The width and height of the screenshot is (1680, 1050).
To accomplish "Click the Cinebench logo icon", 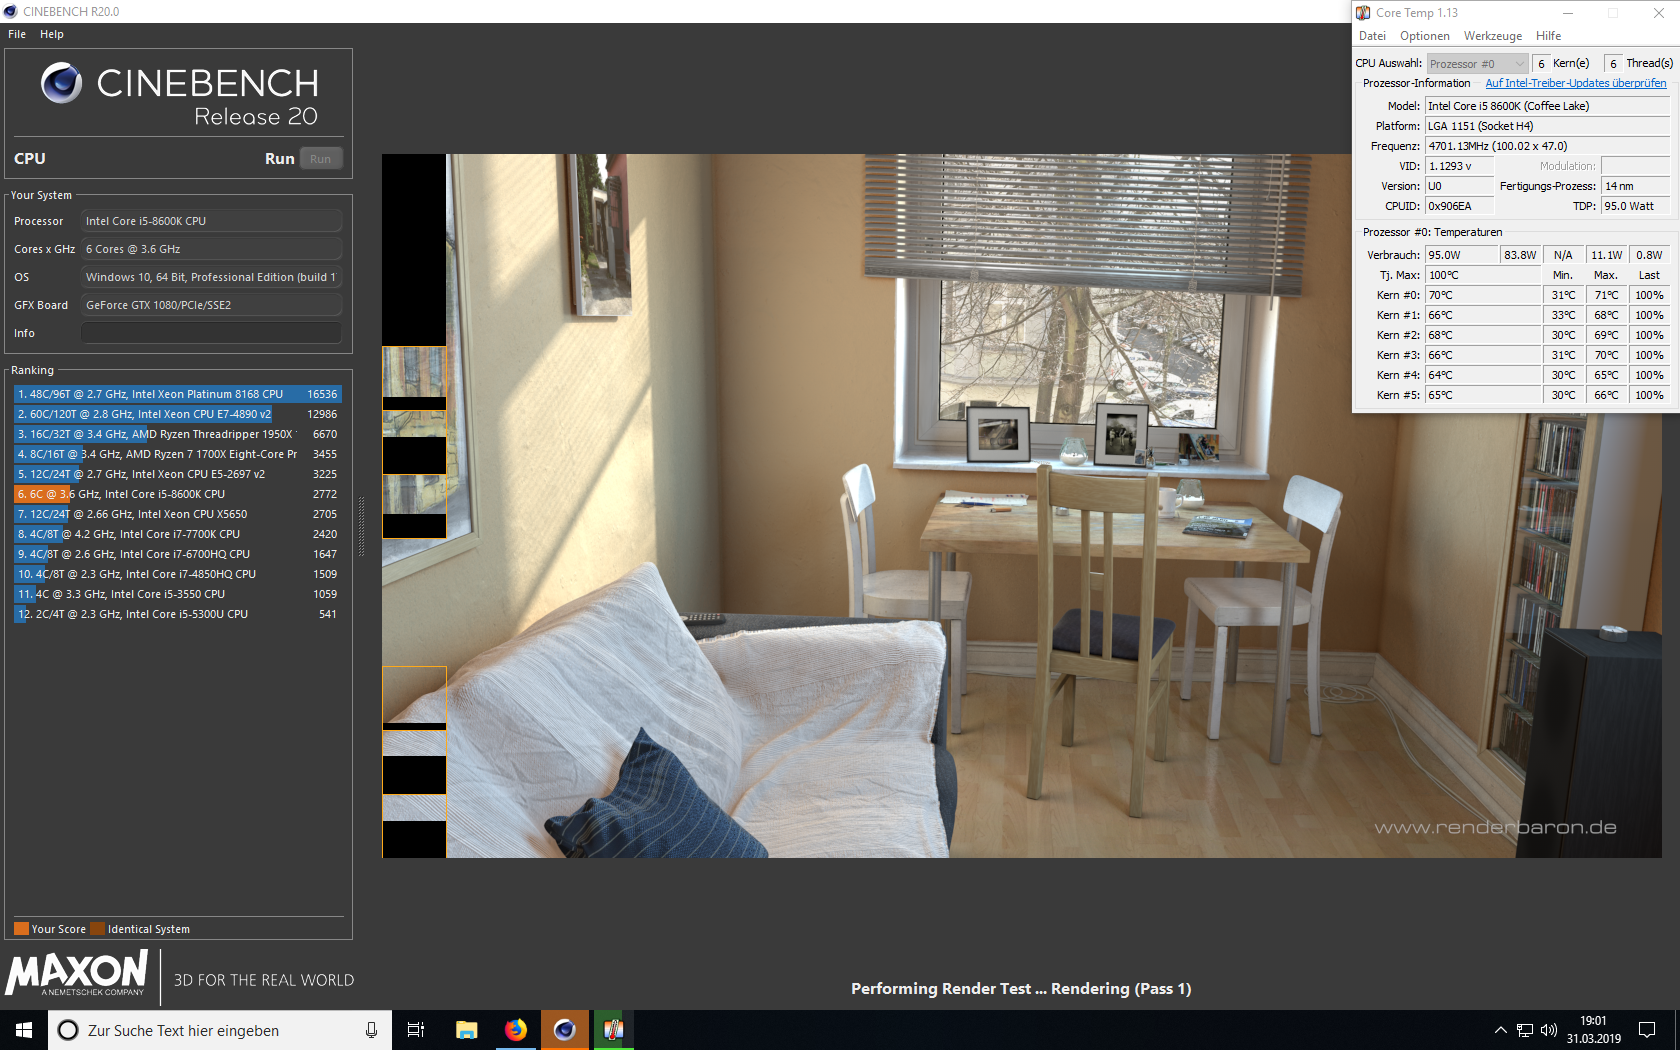I will point(61,83).
